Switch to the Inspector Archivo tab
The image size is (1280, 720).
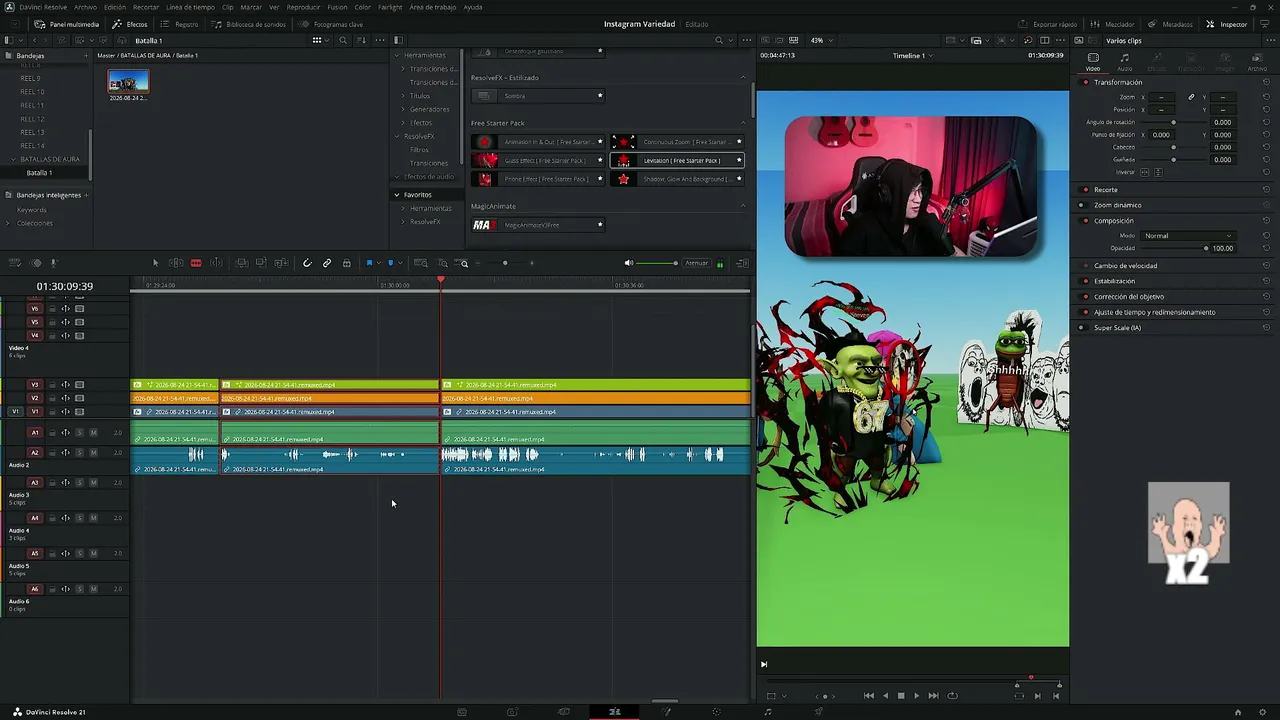[x=1257, y=62]
